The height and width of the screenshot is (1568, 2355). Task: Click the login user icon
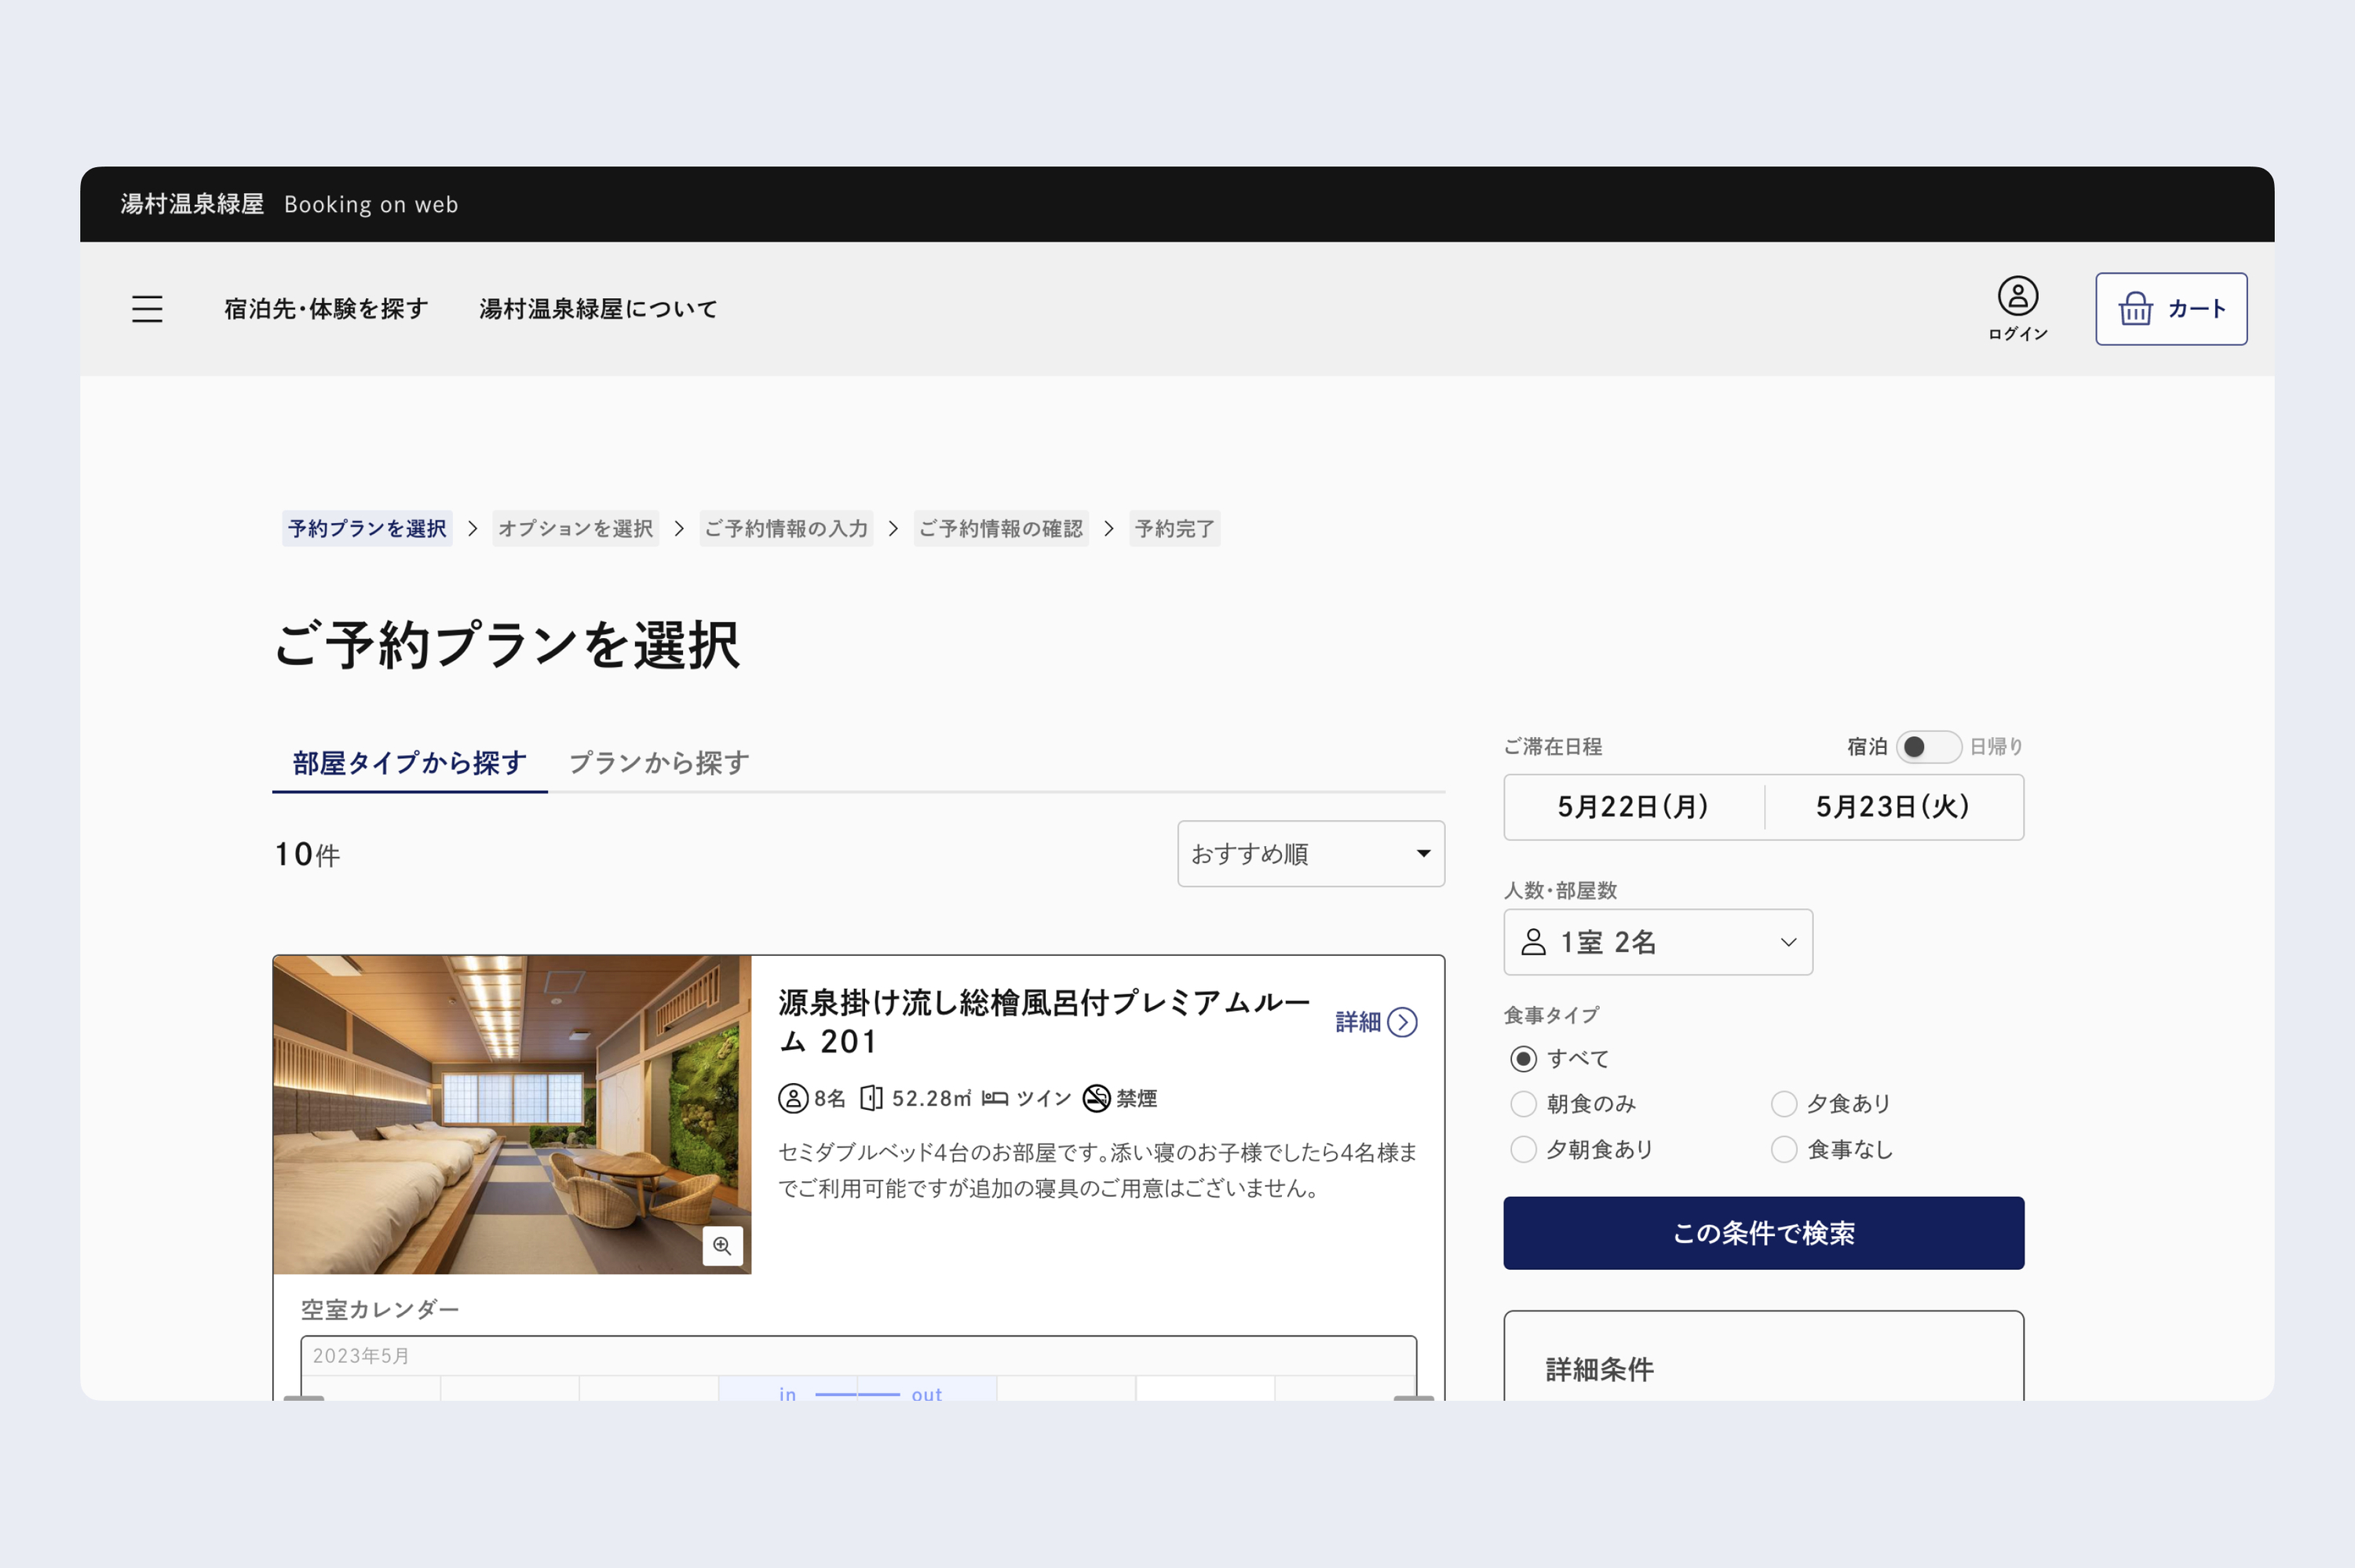[x=2017, y=296]
